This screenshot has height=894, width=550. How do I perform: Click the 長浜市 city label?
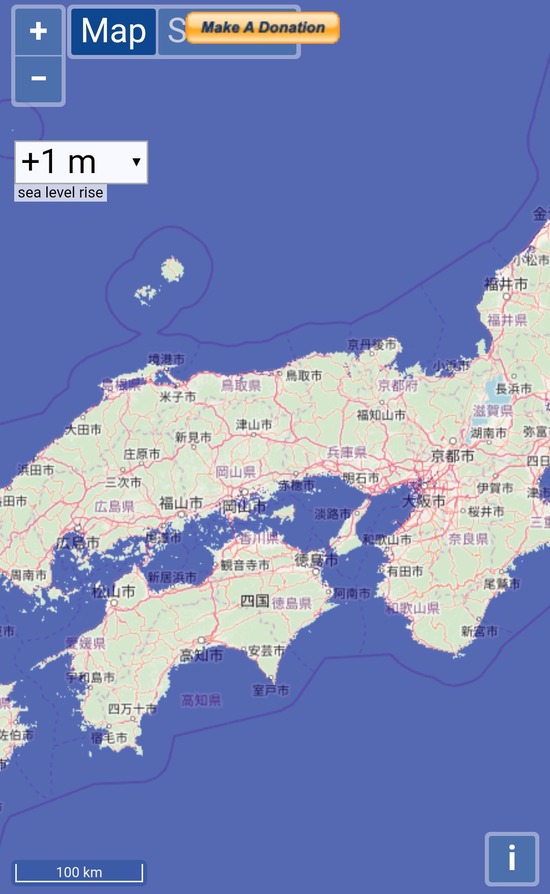coord(514,389)
